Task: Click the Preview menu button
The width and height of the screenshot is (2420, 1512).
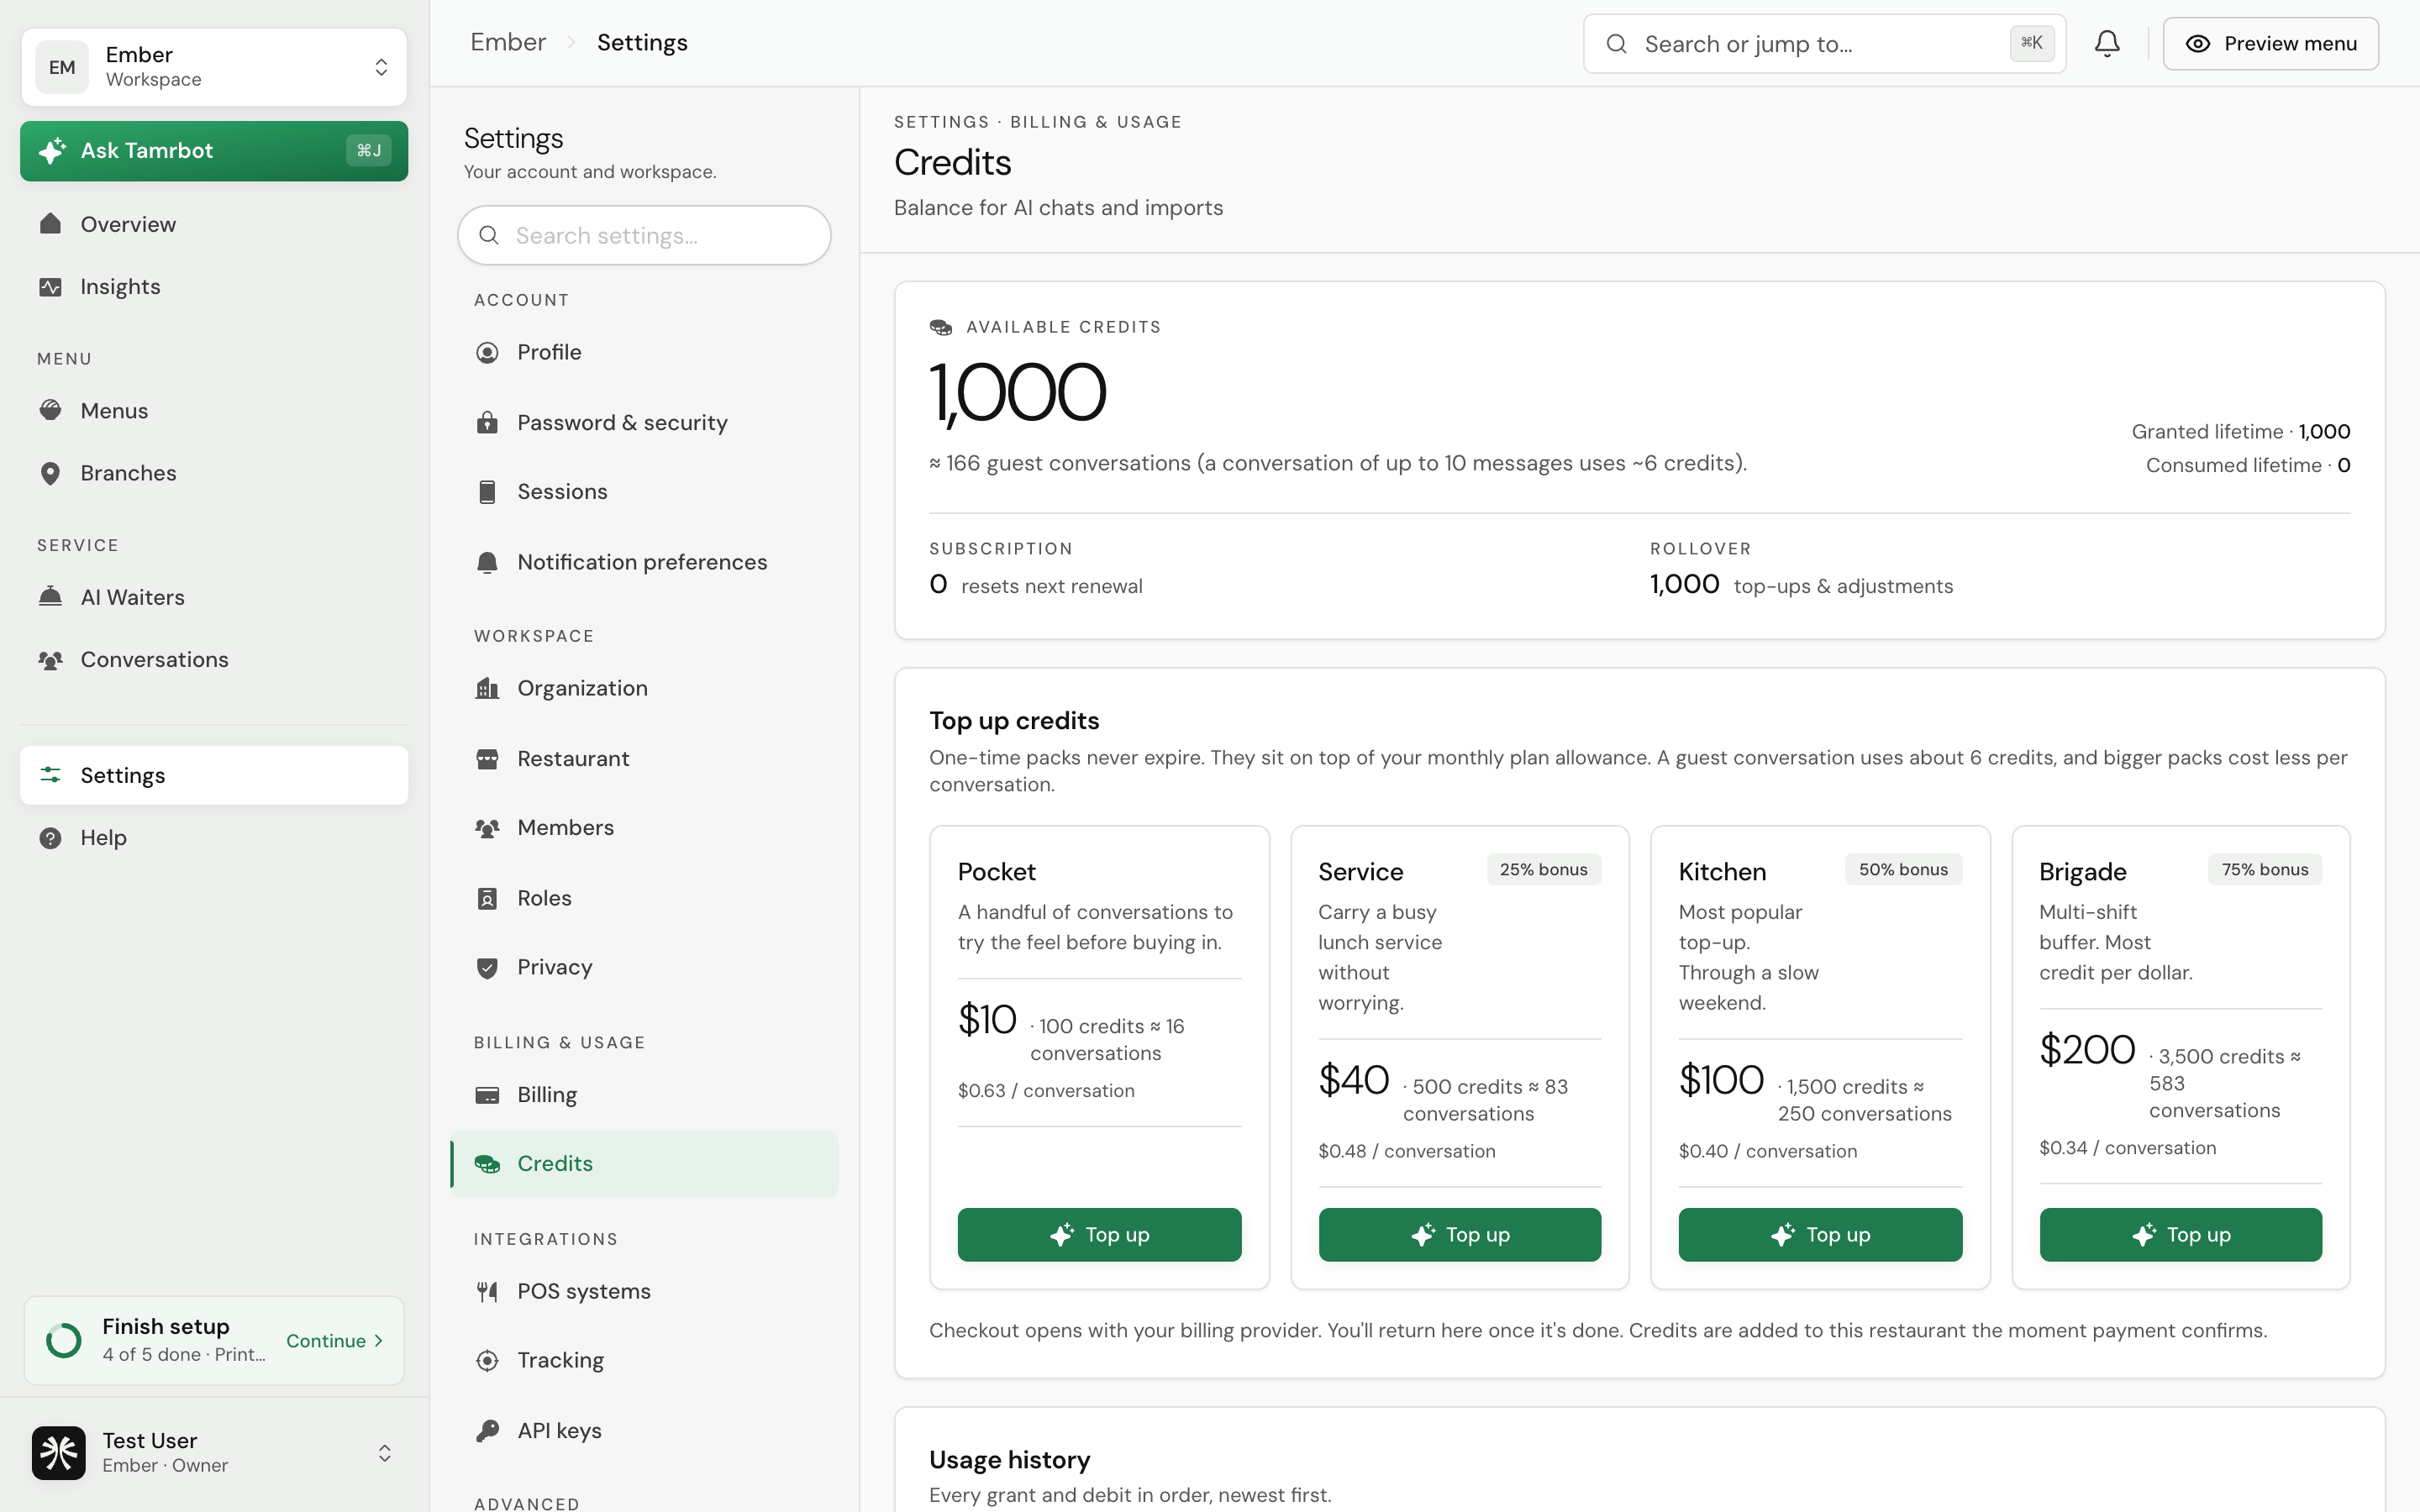Action: point(2270,43)
